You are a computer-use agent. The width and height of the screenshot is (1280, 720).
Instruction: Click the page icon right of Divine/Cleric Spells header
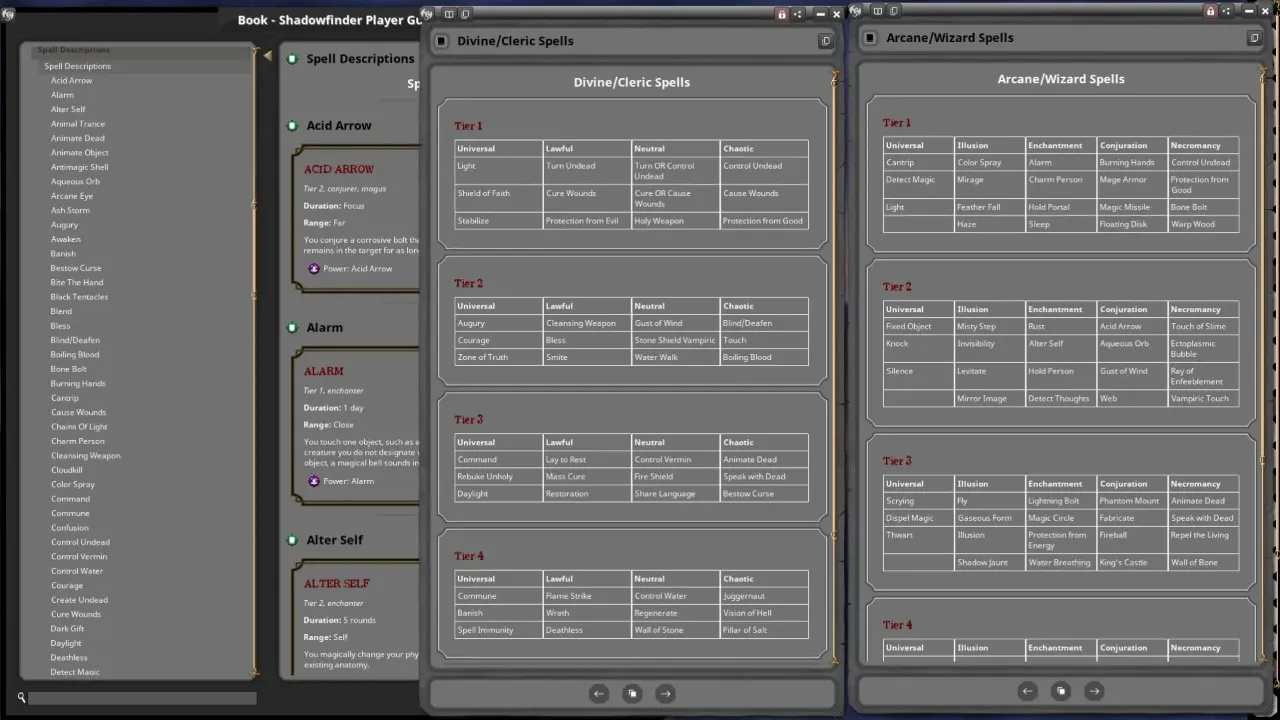coord(825,41)
